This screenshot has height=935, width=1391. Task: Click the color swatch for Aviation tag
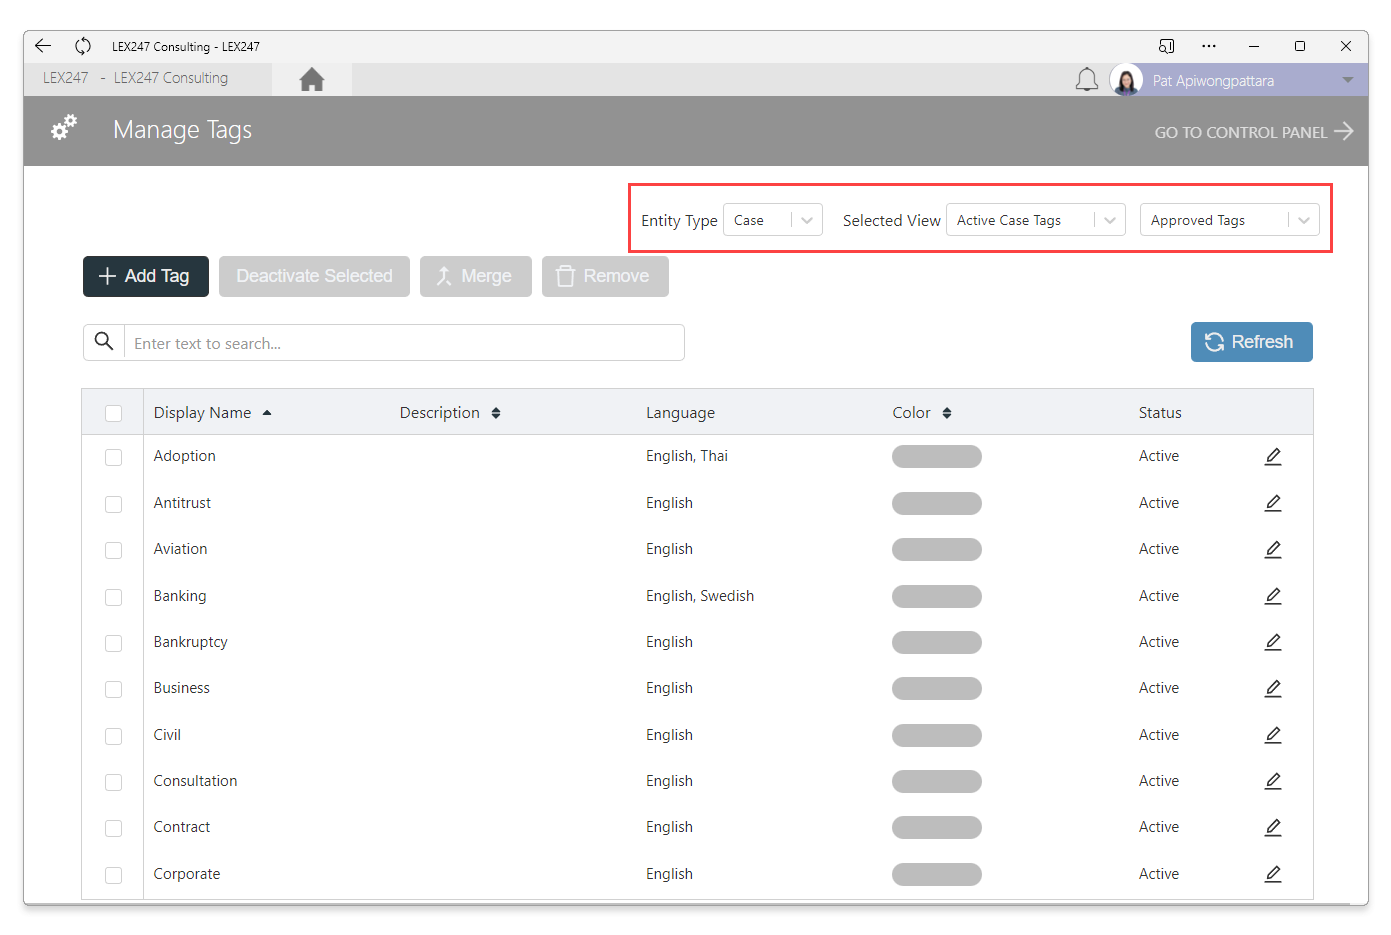(936, 550)
